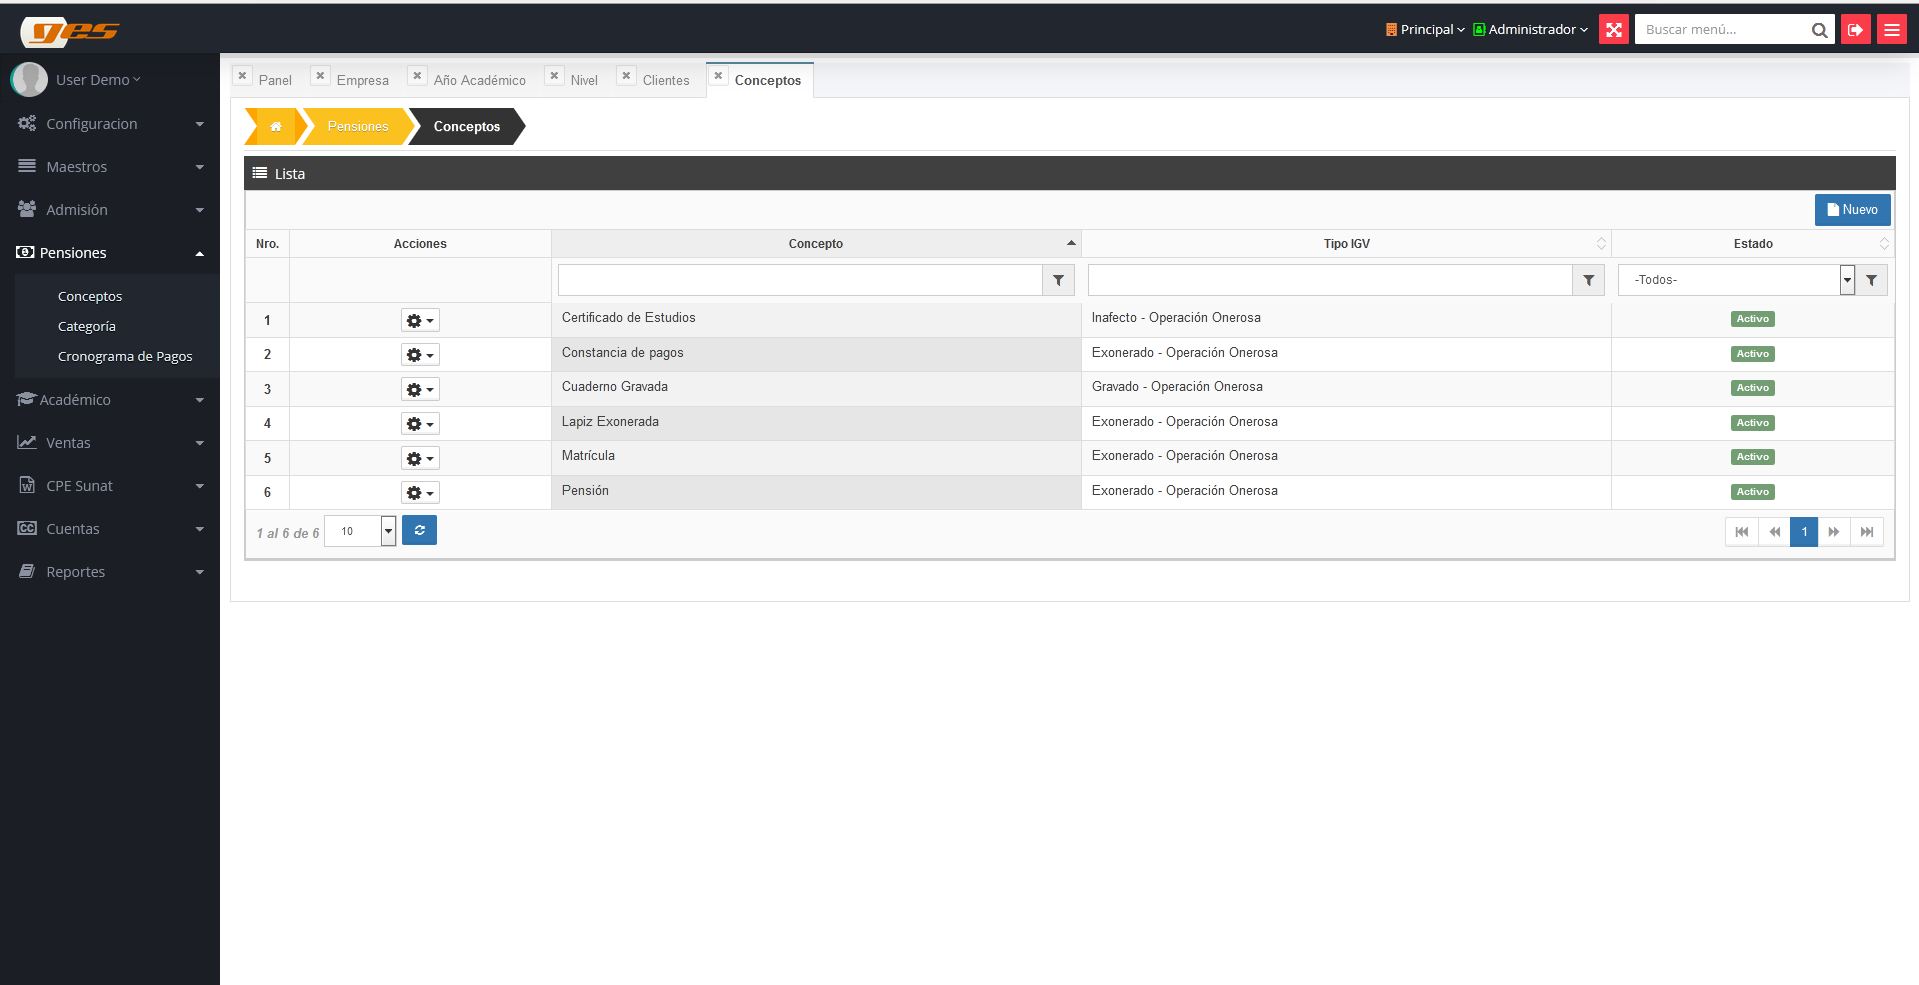Click the red hamburger menu icon
Screen dimensions: 1919x985
1891,30
